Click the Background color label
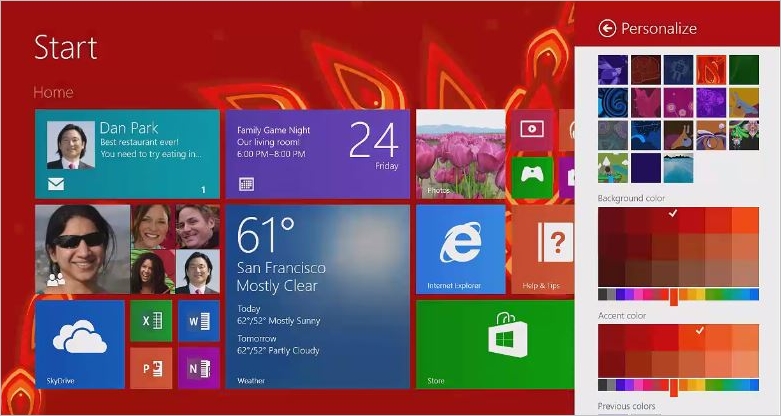This screenshot has height=416, width=781. pos(632,198)
